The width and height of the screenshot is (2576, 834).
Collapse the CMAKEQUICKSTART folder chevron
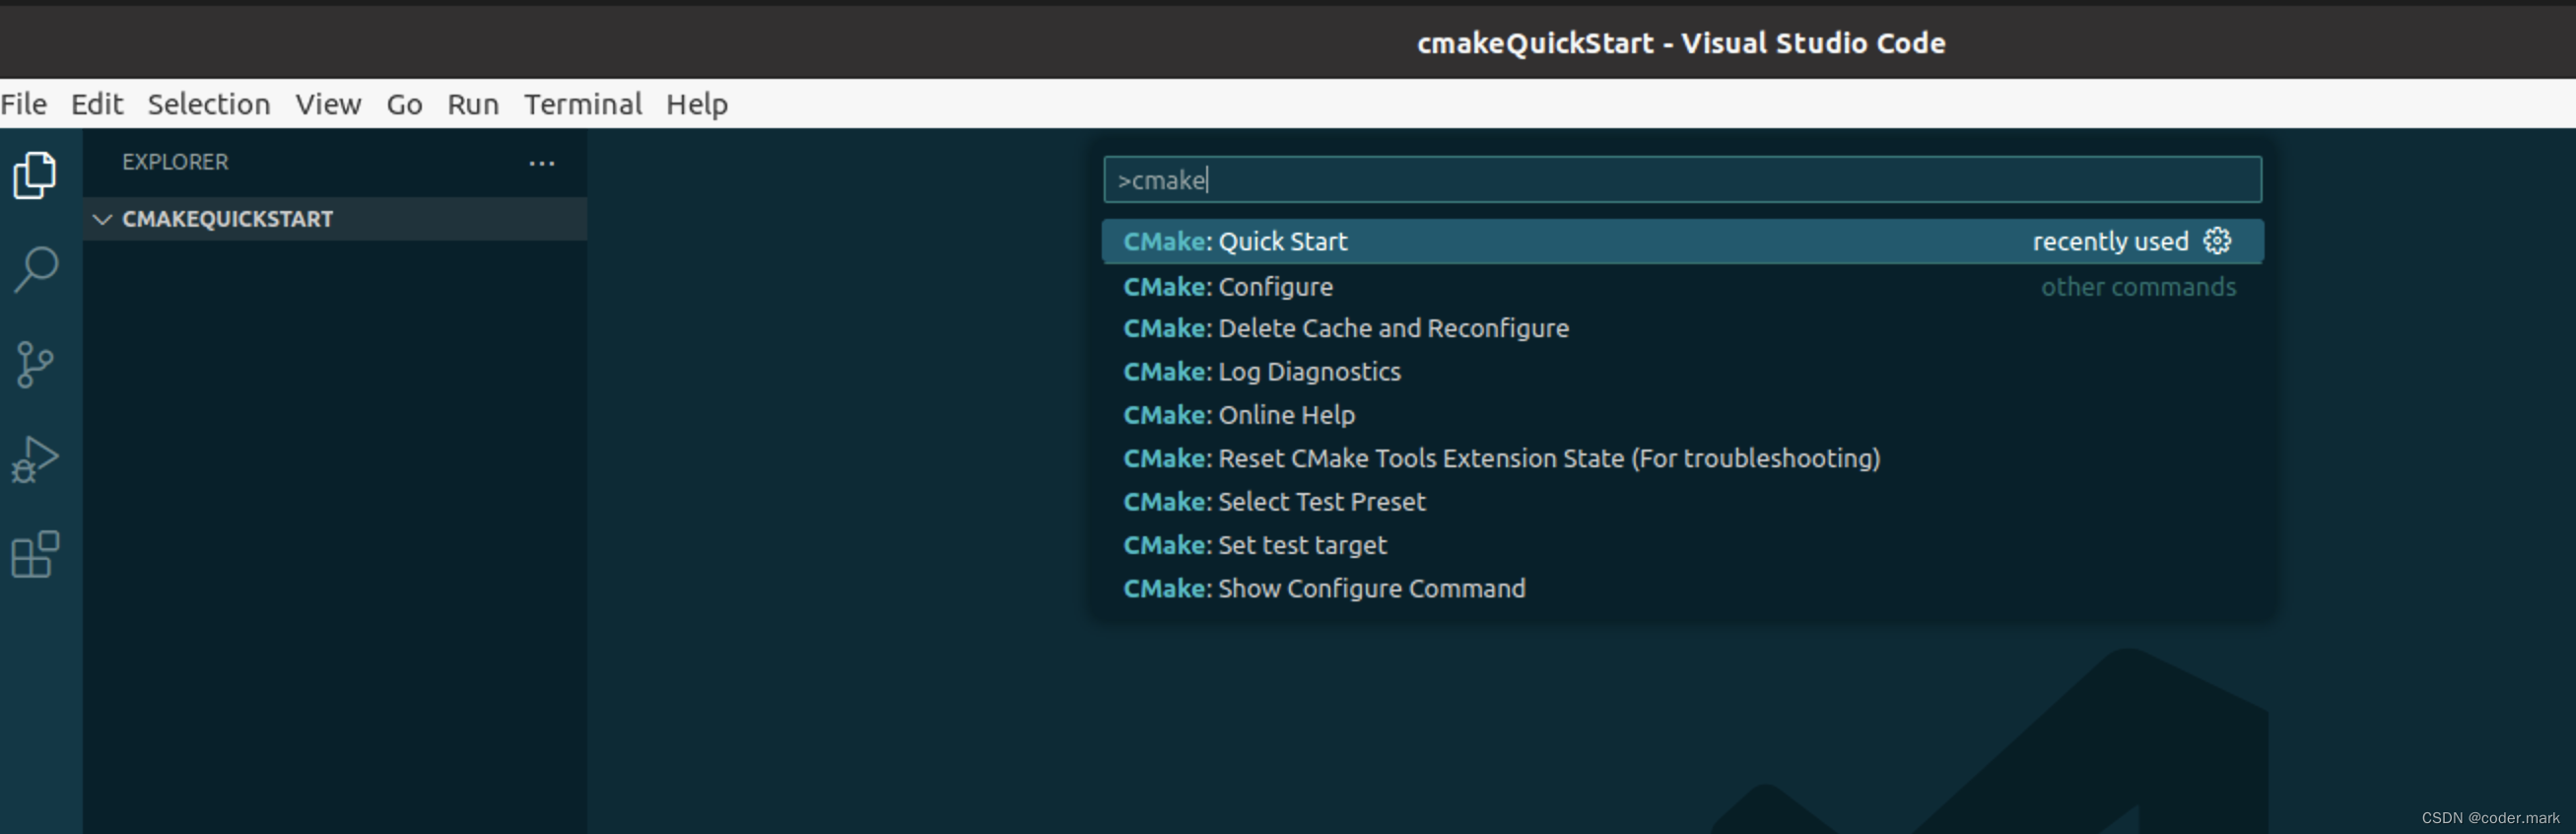[102, 219]
